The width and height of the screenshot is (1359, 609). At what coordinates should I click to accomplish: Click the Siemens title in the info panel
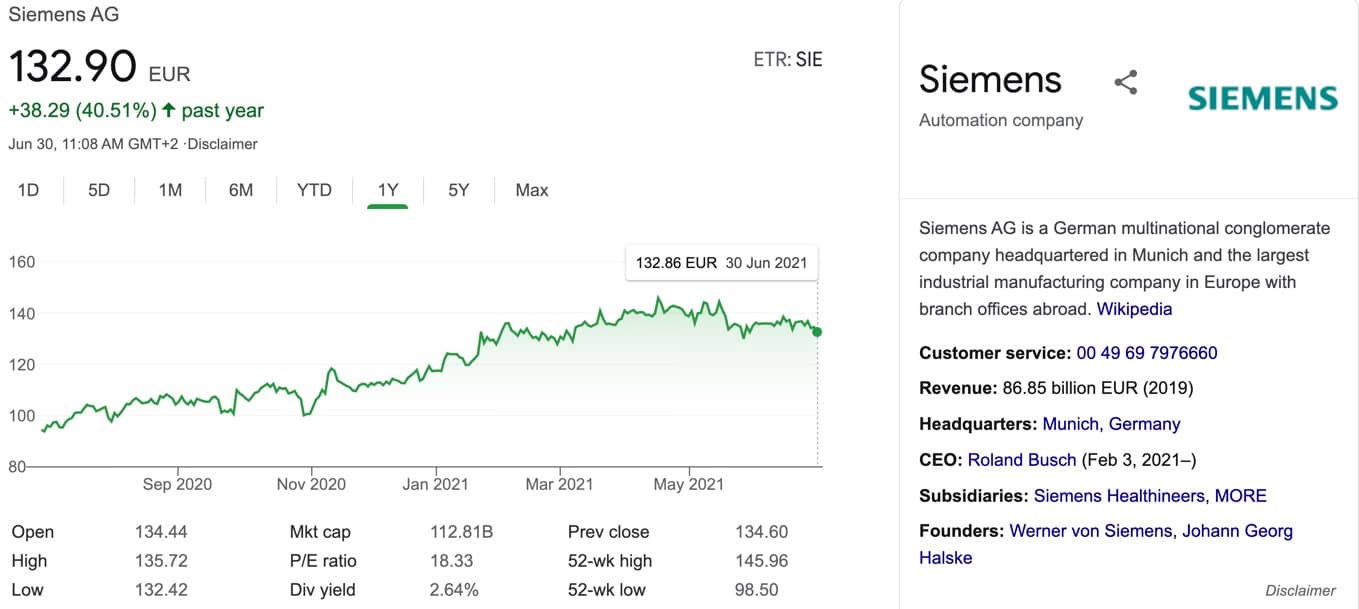[x=990, y=79]
